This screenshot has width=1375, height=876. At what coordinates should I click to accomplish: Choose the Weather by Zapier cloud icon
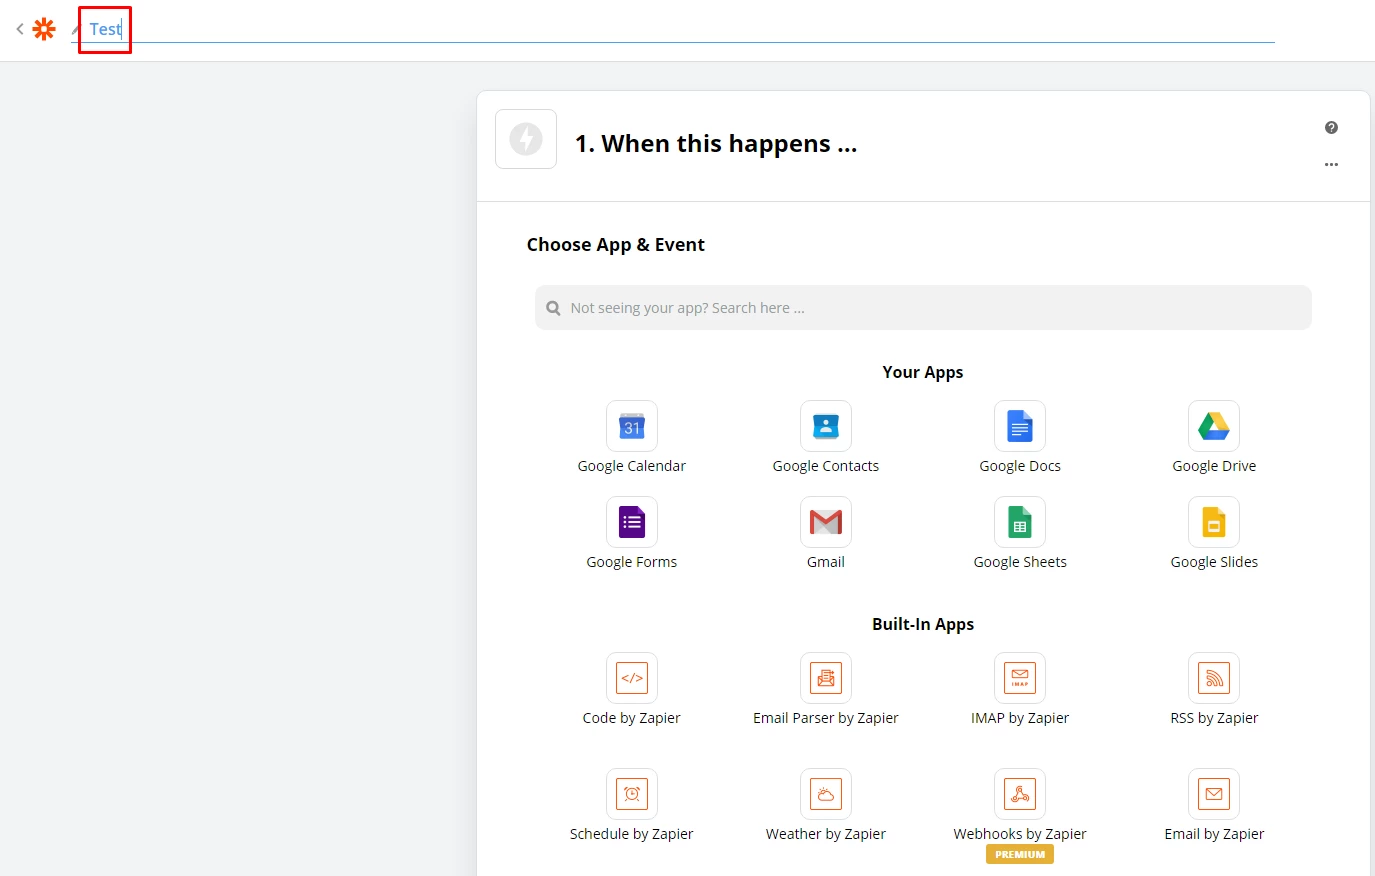point(826,794)
